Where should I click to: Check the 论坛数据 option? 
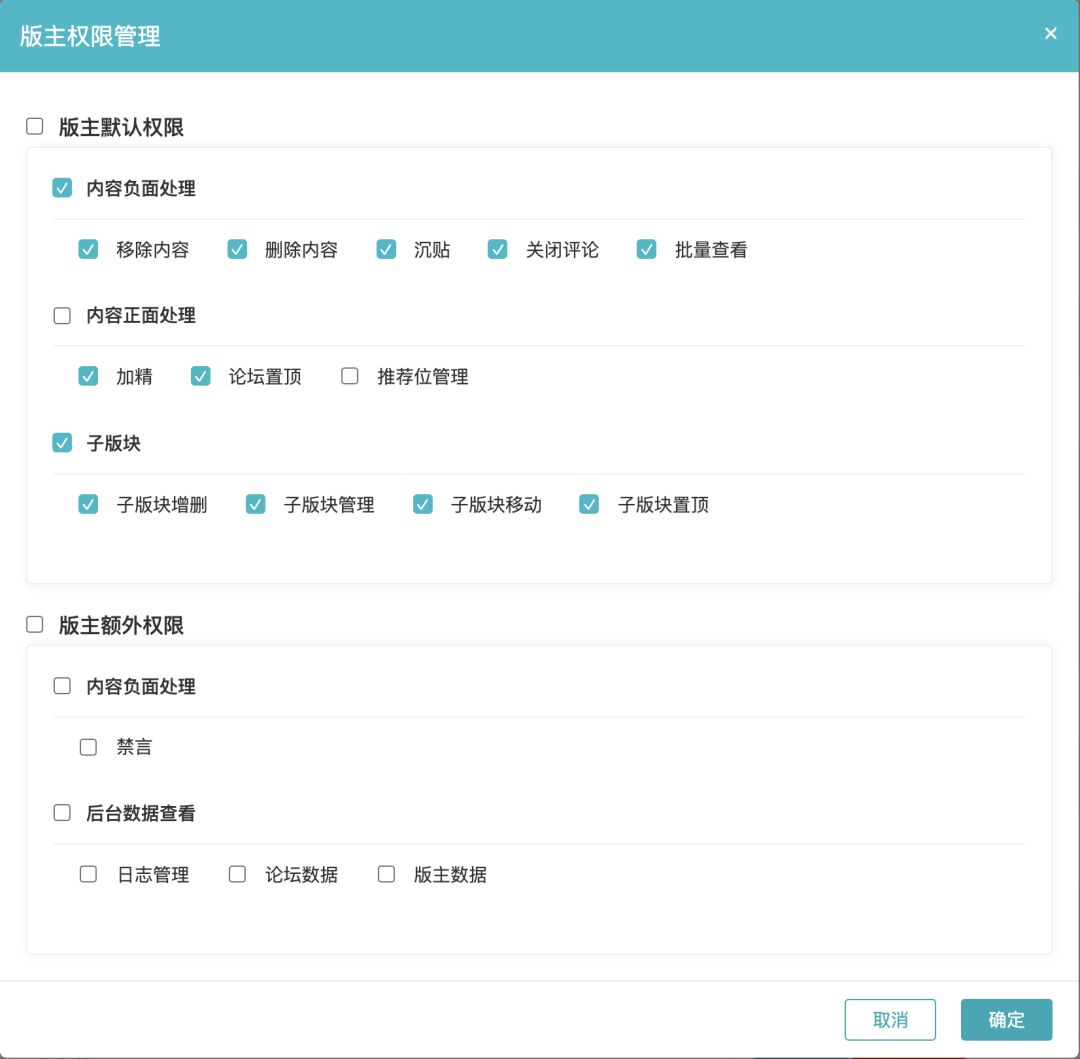click(x=237, y=874)
